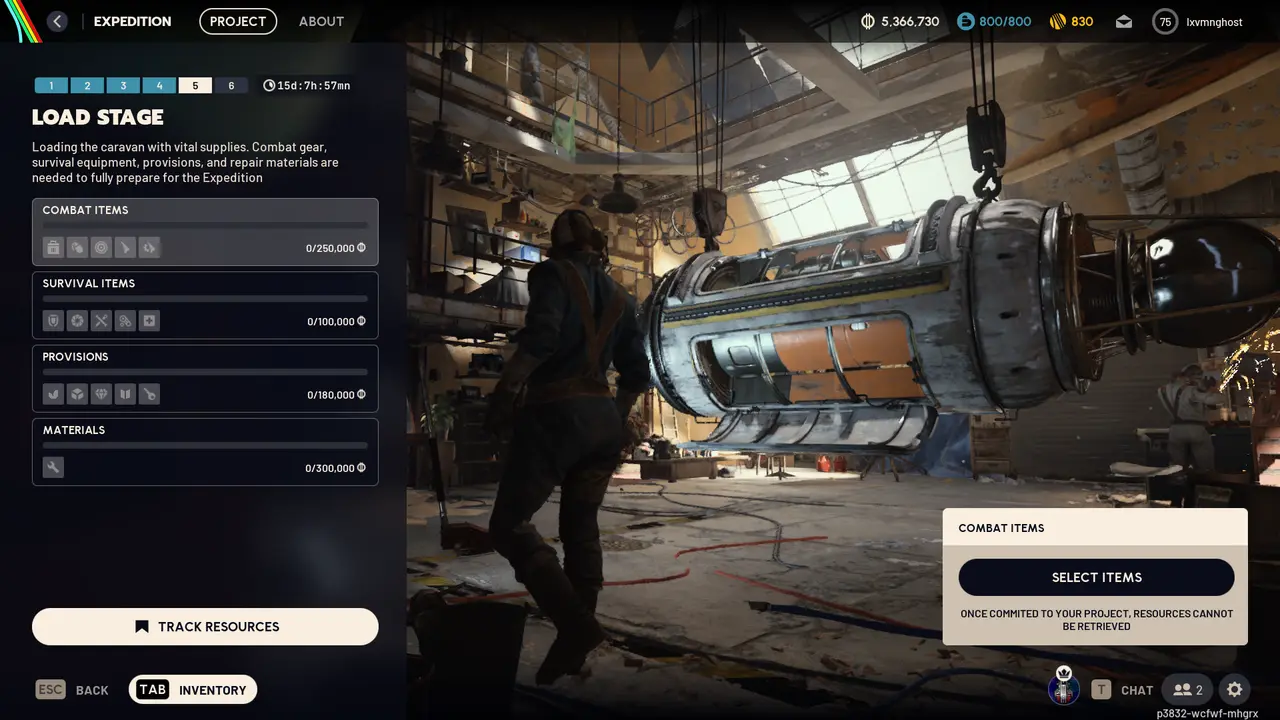Click the 0/100,000 survival value

pos(336,322)
